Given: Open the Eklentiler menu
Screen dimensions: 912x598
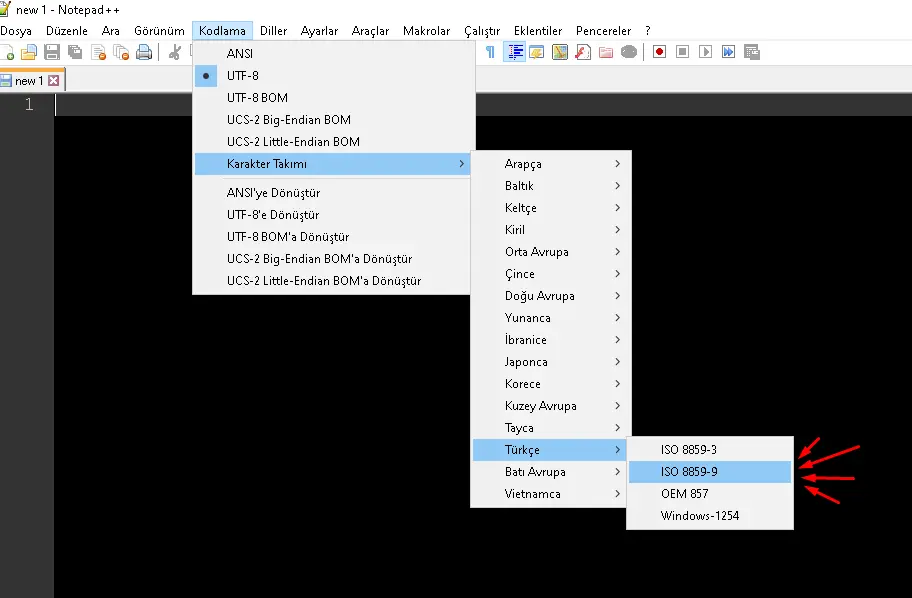Looking at the screenshot, I should click(538, 31).
